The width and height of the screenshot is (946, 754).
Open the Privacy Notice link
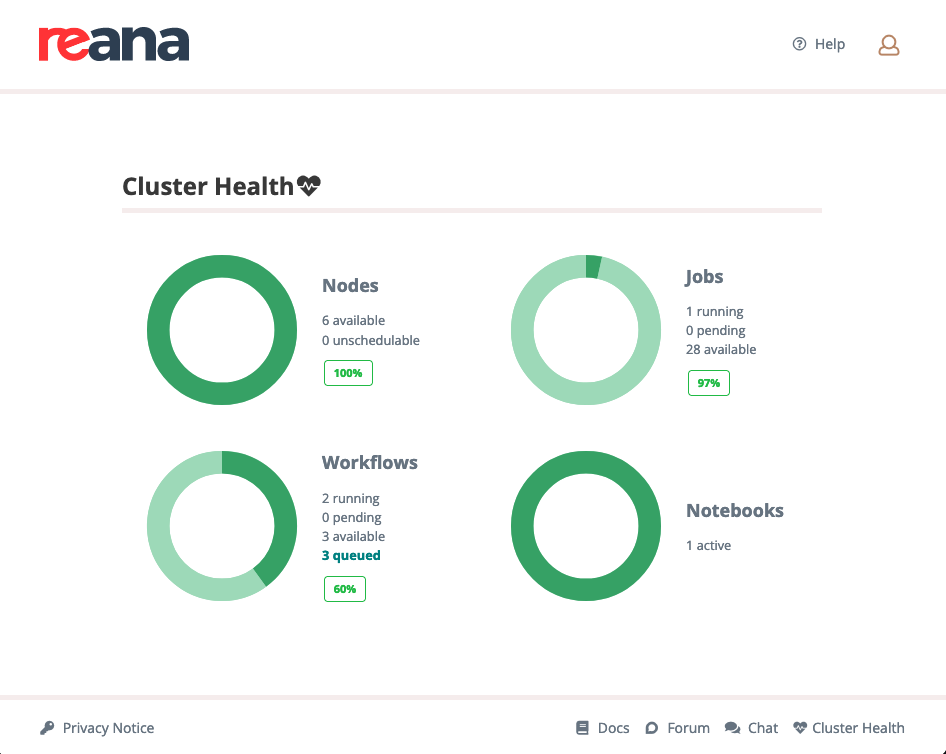click(x=107, y=727)
